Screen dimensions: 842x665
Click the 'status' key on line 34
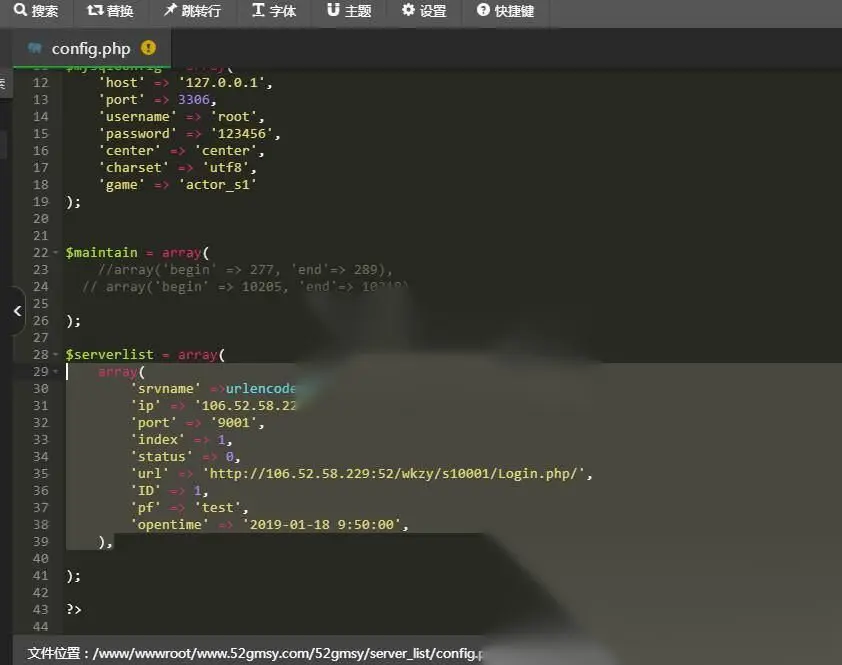pos(162,457)
